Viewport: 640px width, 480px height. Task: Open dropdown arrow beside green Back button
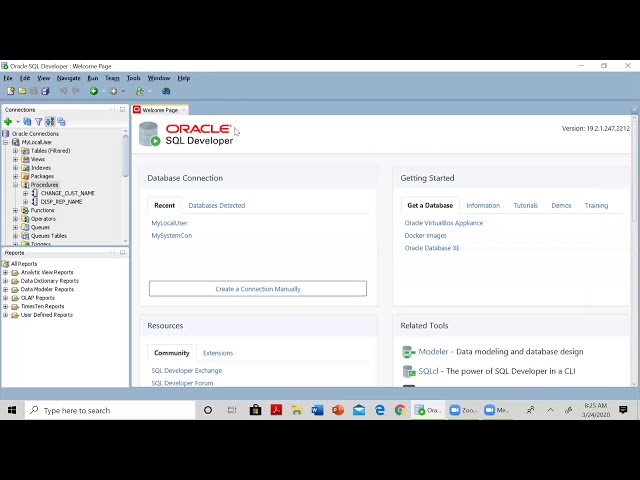[x=103, y=91]
